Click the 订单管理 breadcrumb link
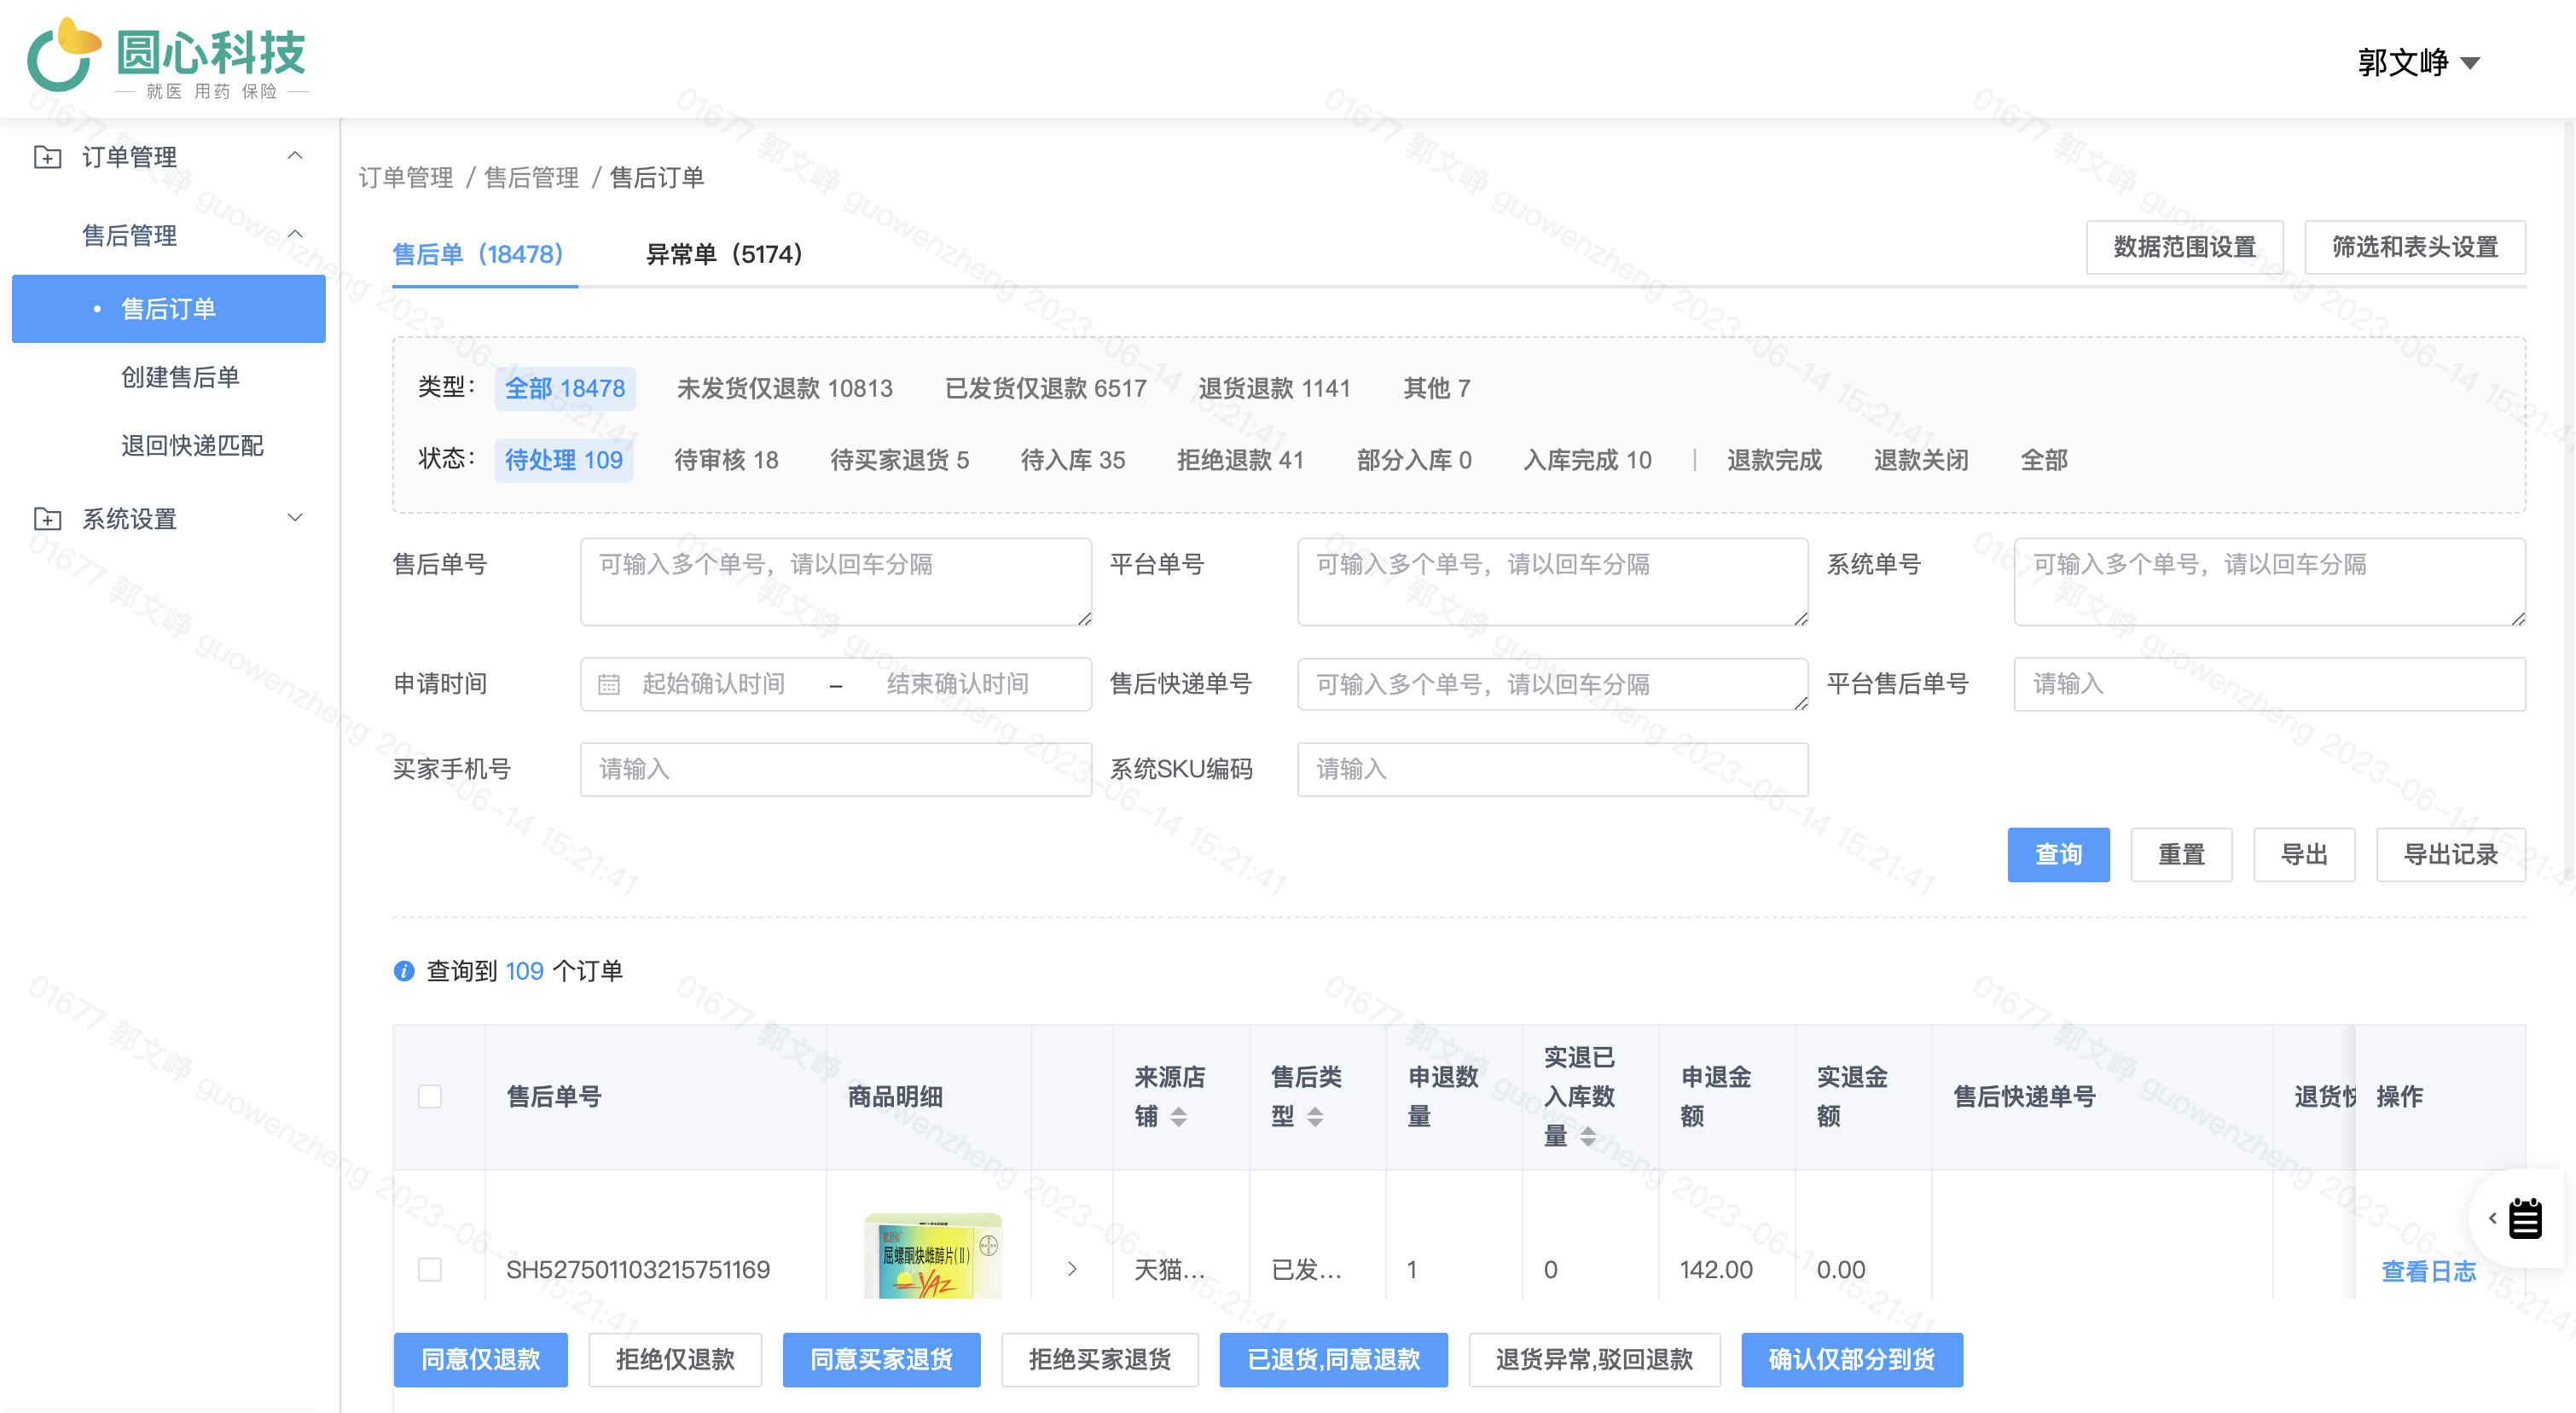The height and width of the screenshot is (1413, 2576). coord(406,178)
